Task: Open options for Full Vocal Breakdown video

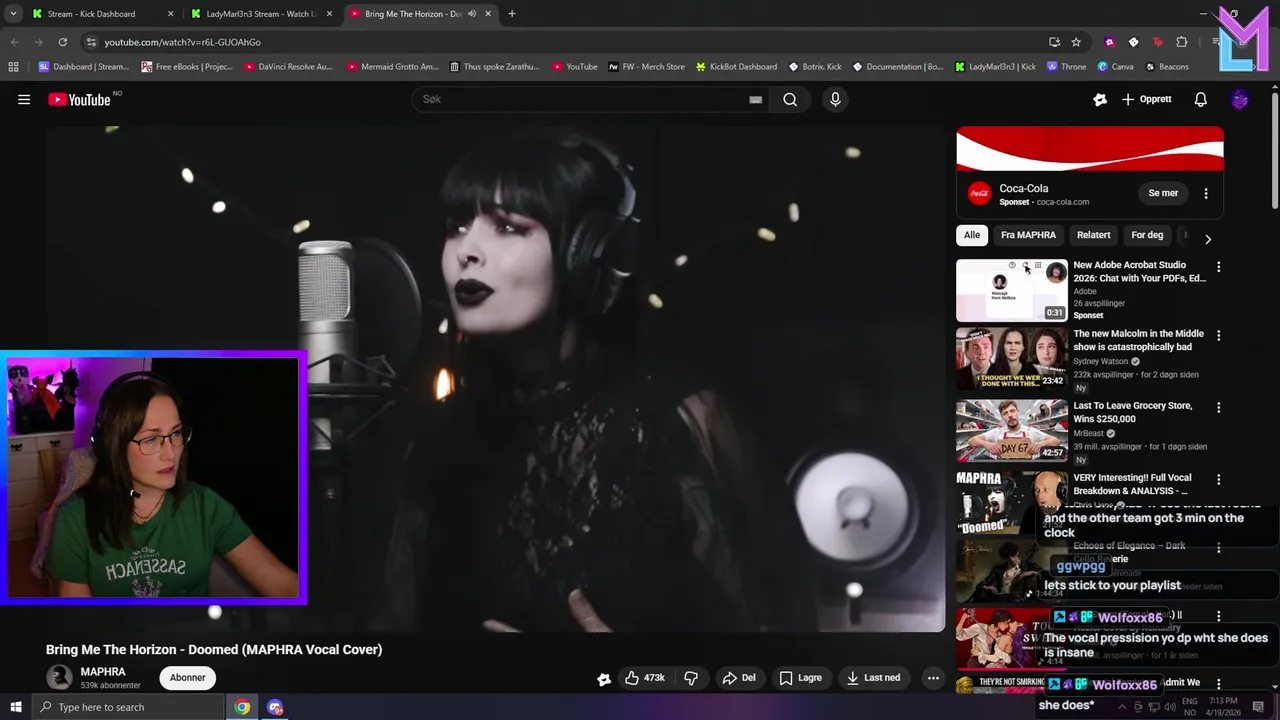Action: tap(1218, 479)
